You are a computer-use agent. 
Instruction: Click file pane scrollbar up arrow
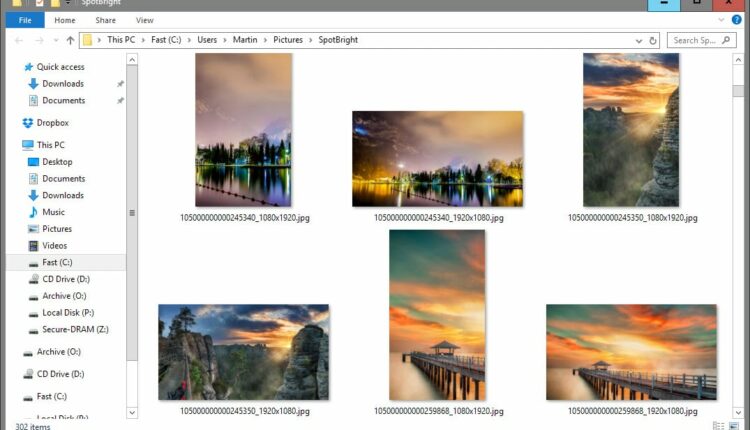point(738,59)
